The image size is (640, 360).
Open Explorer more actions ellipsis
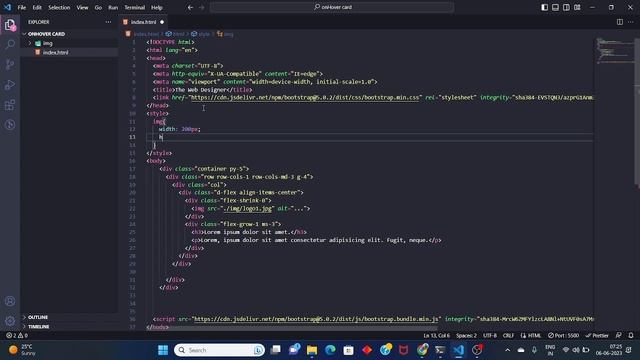pyautogui.click(x=108, y=22)
